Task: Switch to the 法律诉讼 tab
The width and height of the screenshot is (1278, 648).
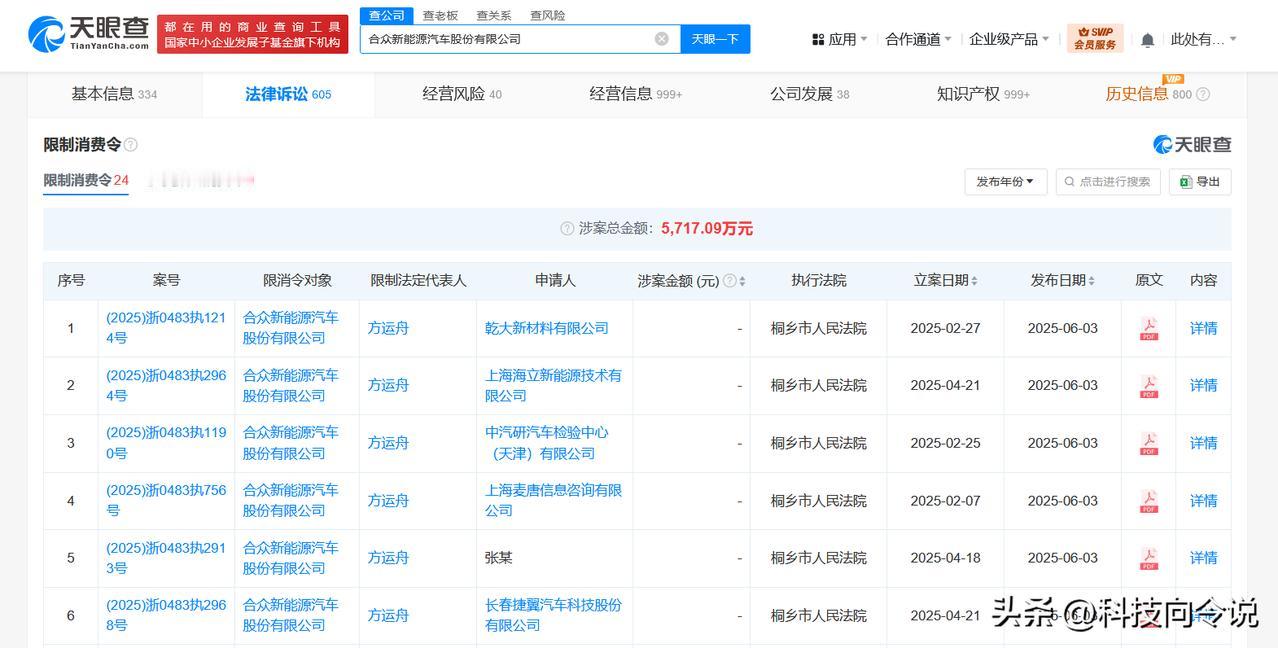Action: coord(288,94)
